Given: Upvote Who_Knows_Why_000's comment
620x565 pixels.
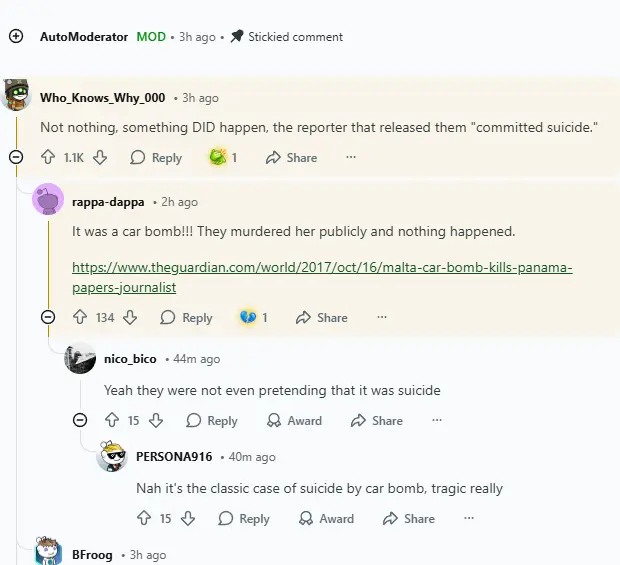Looking at the screenshot, I should pyautogui.click(x=48, y=157).
